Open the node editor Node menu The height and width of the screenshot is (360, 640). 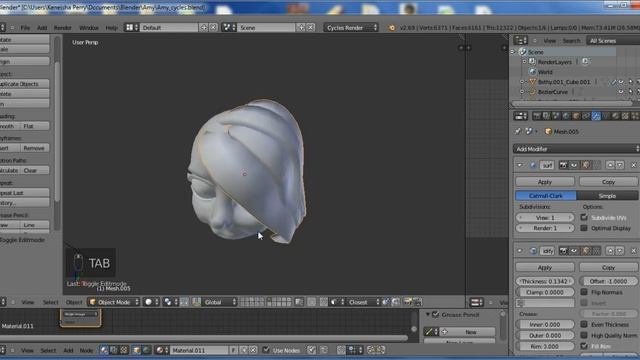86,350
